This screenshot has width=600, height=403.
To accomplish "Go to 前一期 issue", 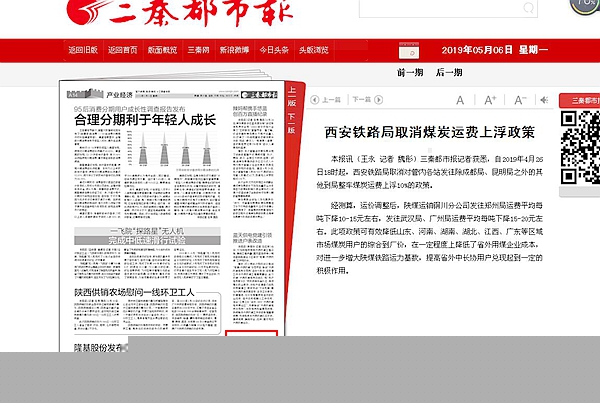I will [410, 72].
